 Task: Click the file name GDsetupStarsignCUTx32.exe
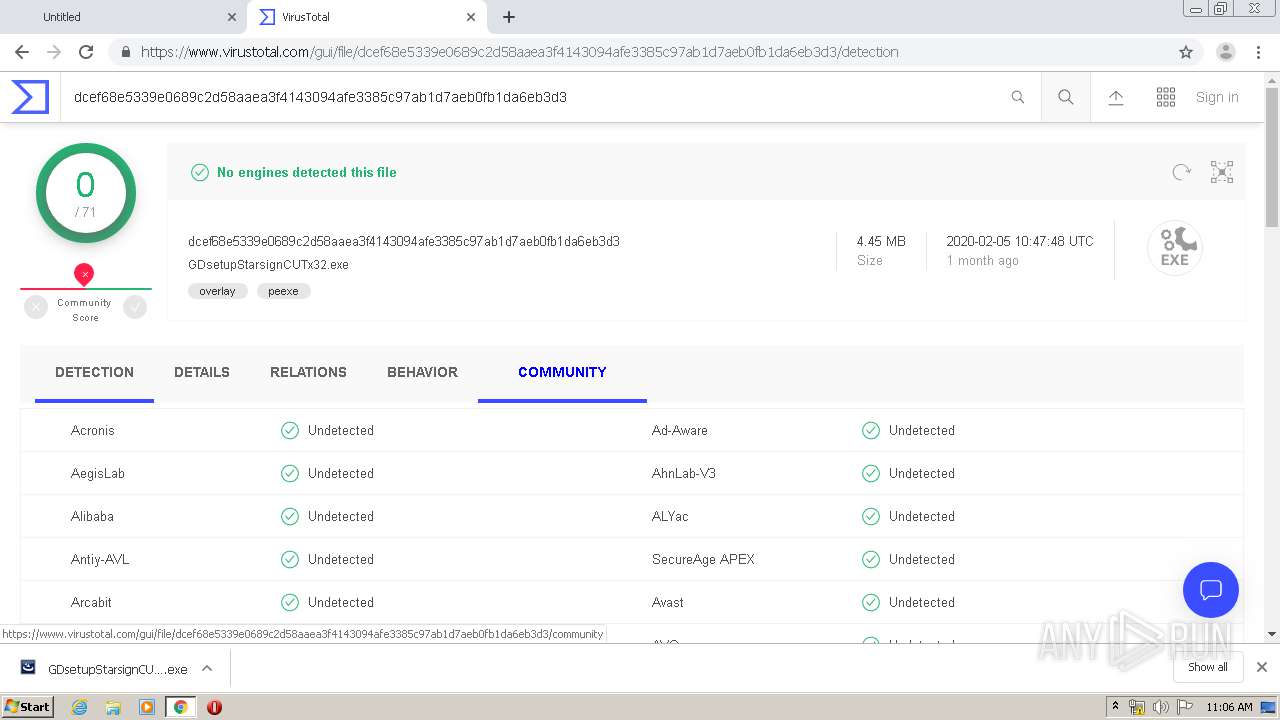(268, 265)
